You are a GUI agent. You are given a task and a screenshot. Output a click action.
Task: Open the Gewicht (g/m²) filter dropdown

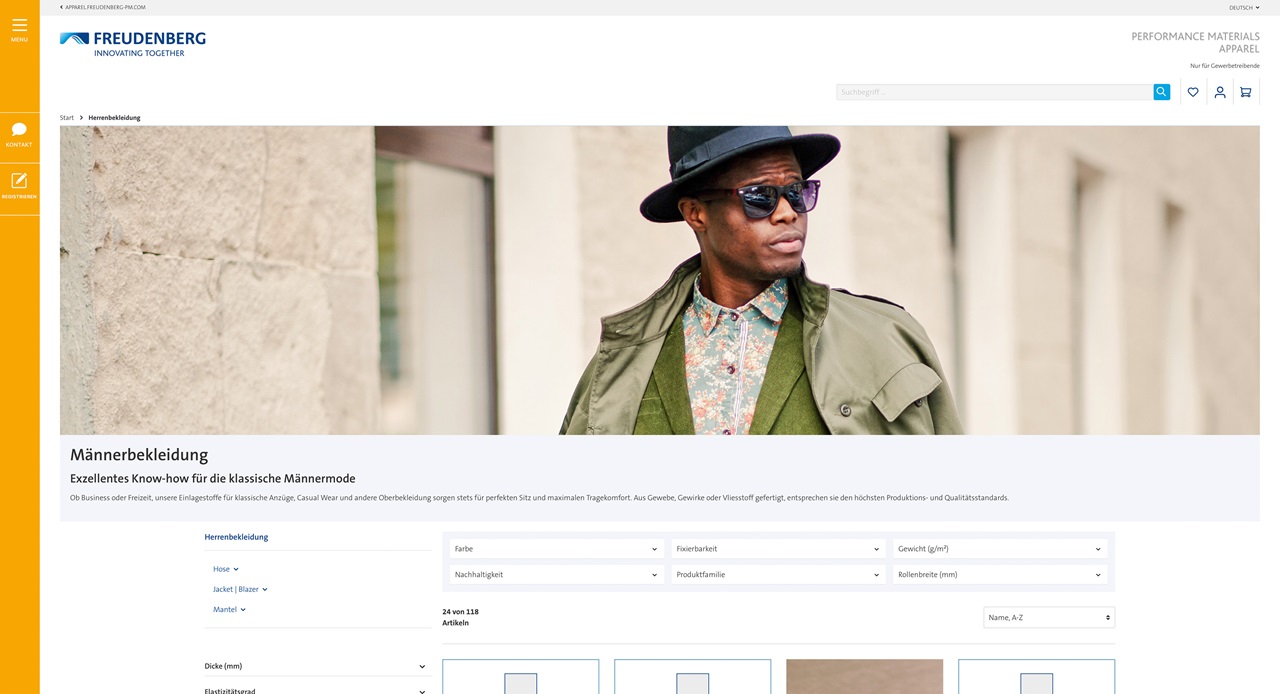(x=999, y=548)
